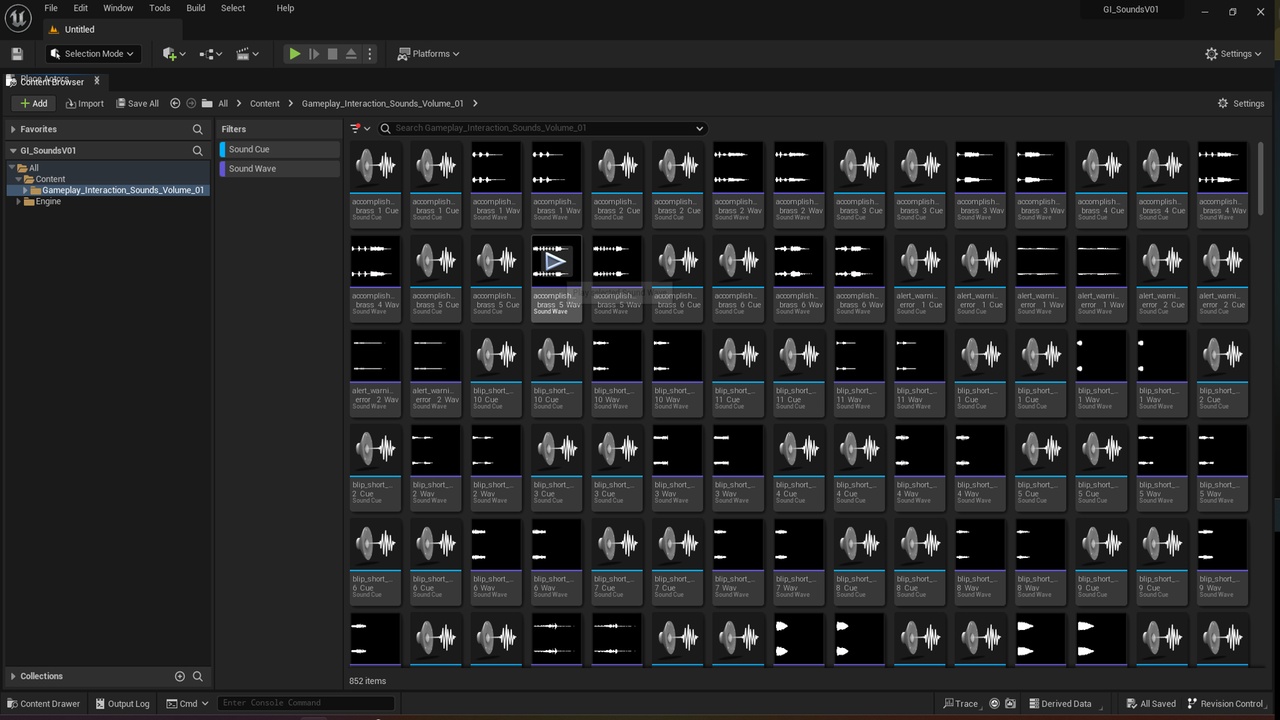Screen dimensions: 1280x720
Task: Expand the Favorites section
Action: [13, 129]
